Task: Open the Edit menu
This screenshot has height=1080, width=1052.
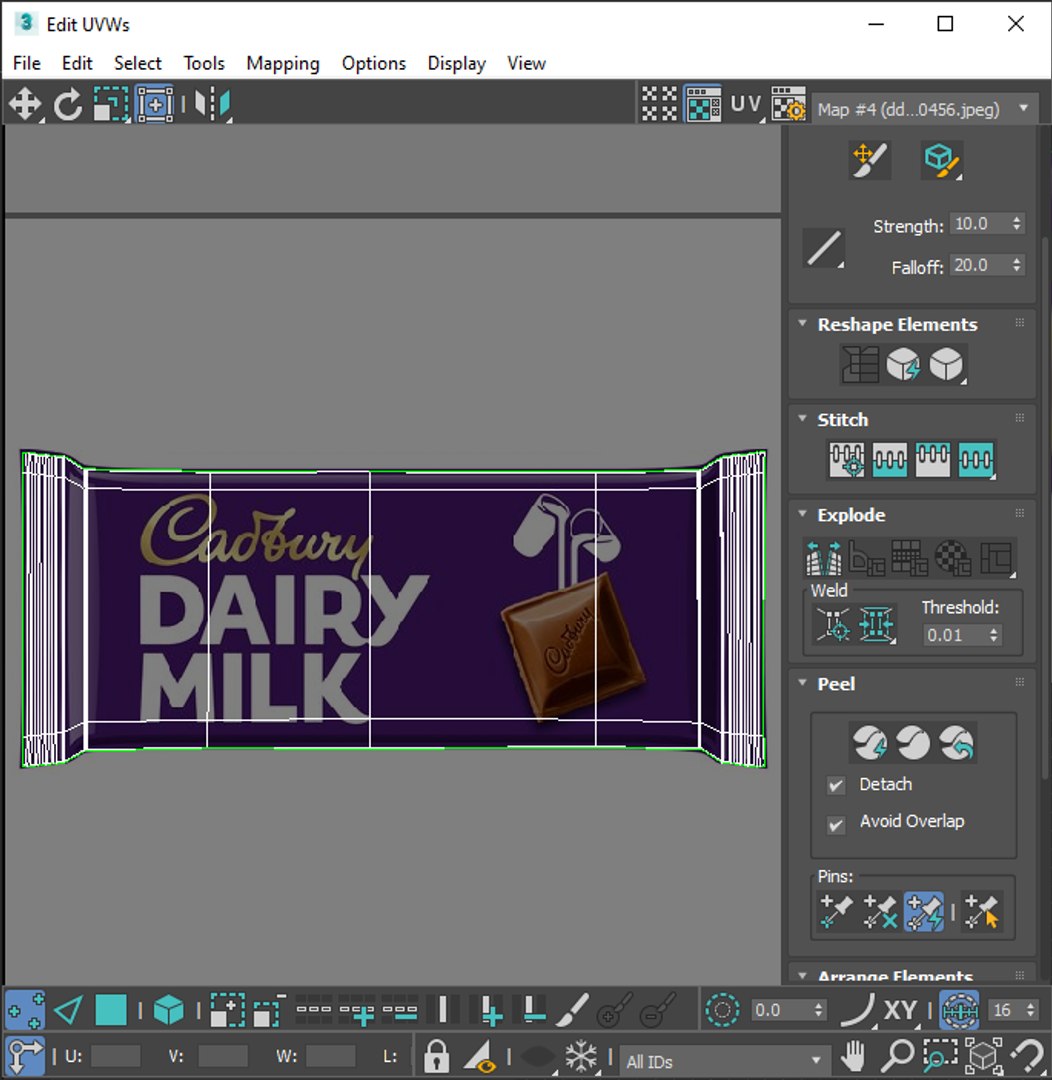Action: pos(77,63)
